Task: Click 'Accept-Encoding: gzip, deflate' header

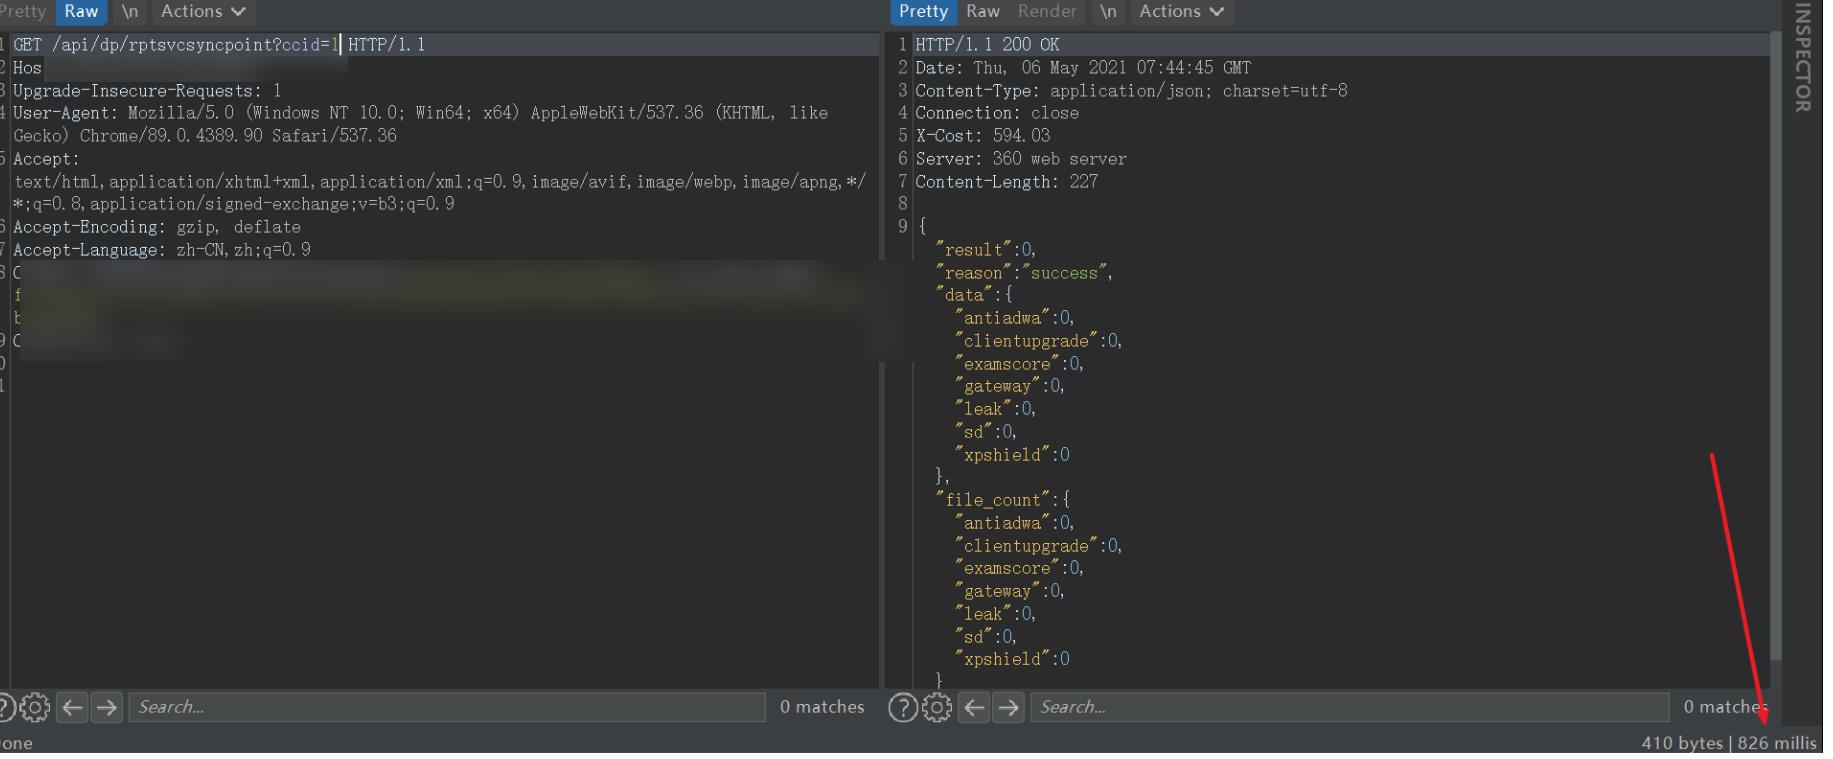Action: click(x=157, y=227)
